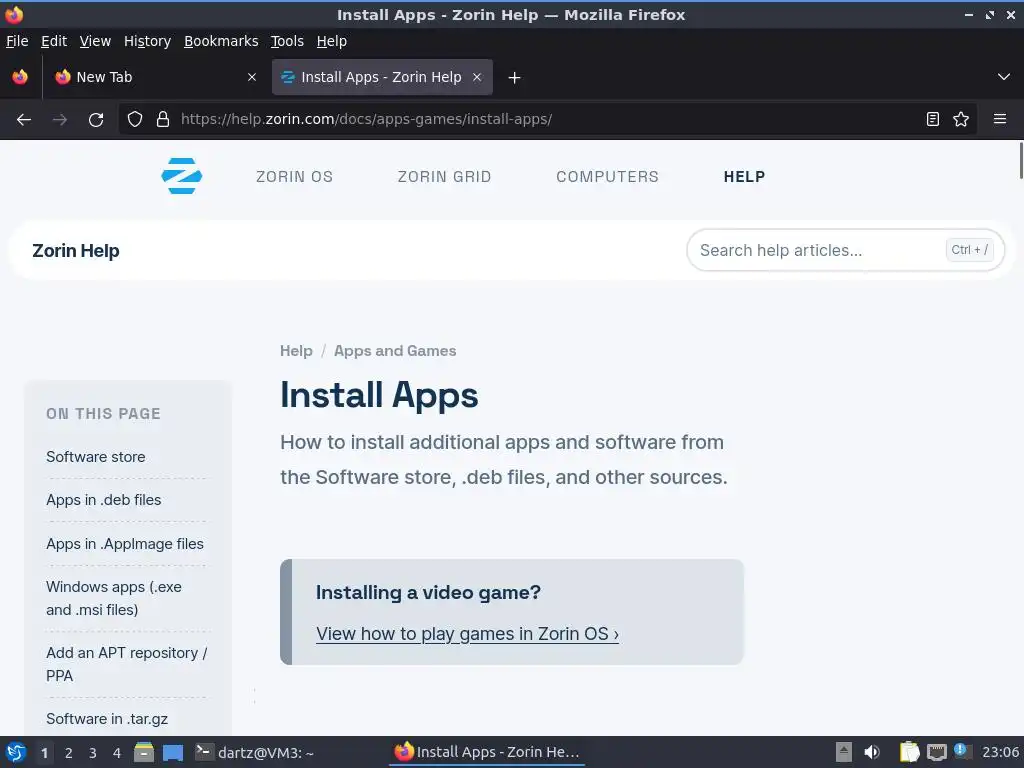
Task: Switch to workspace 3
Action: coord(93,753)
